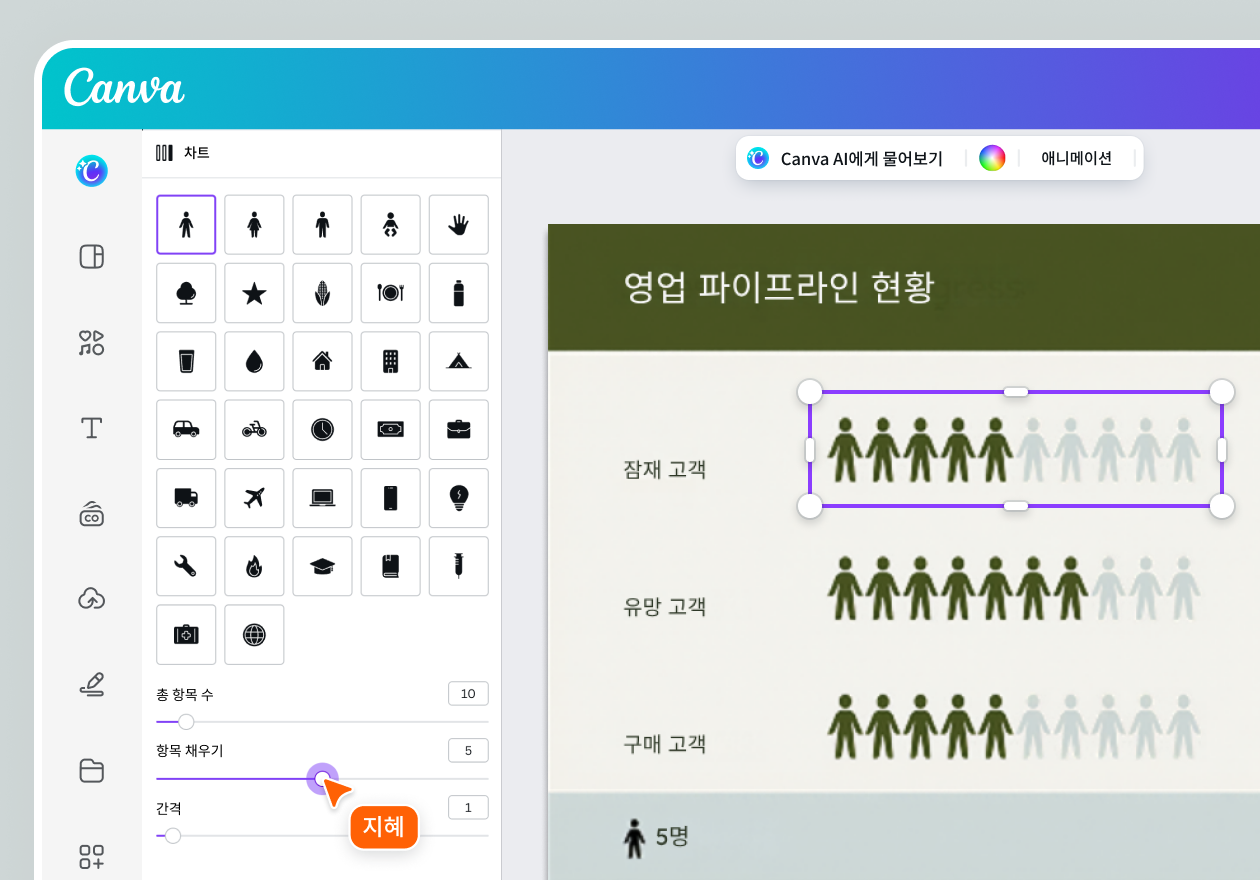Screen dimensions: 1260x880
Task: Select the car icon tile
Action: point(186,429)
